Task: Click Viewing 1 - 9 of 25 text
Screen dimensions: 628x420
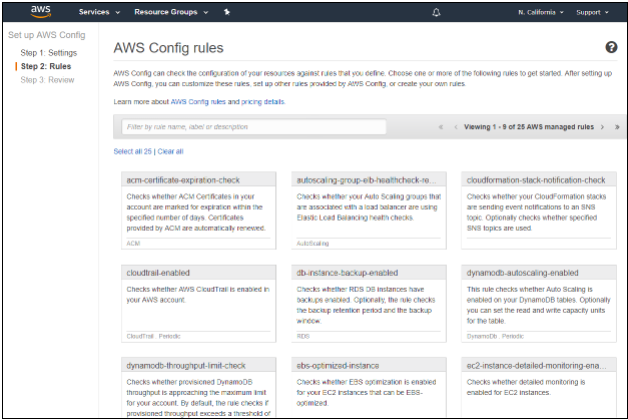Action: click(x=529, y=127)
